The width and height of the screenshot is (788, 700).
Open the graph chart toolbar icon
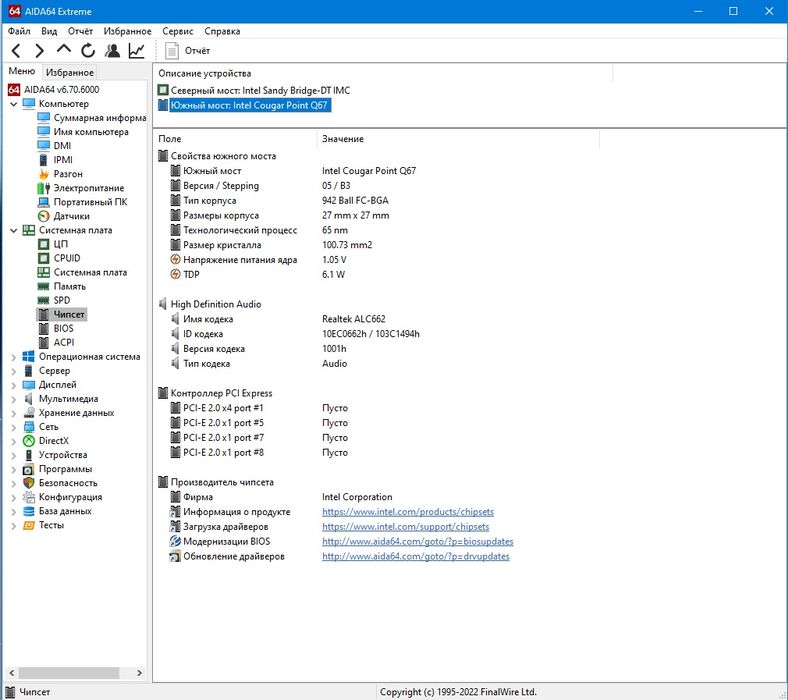point(136,50)
